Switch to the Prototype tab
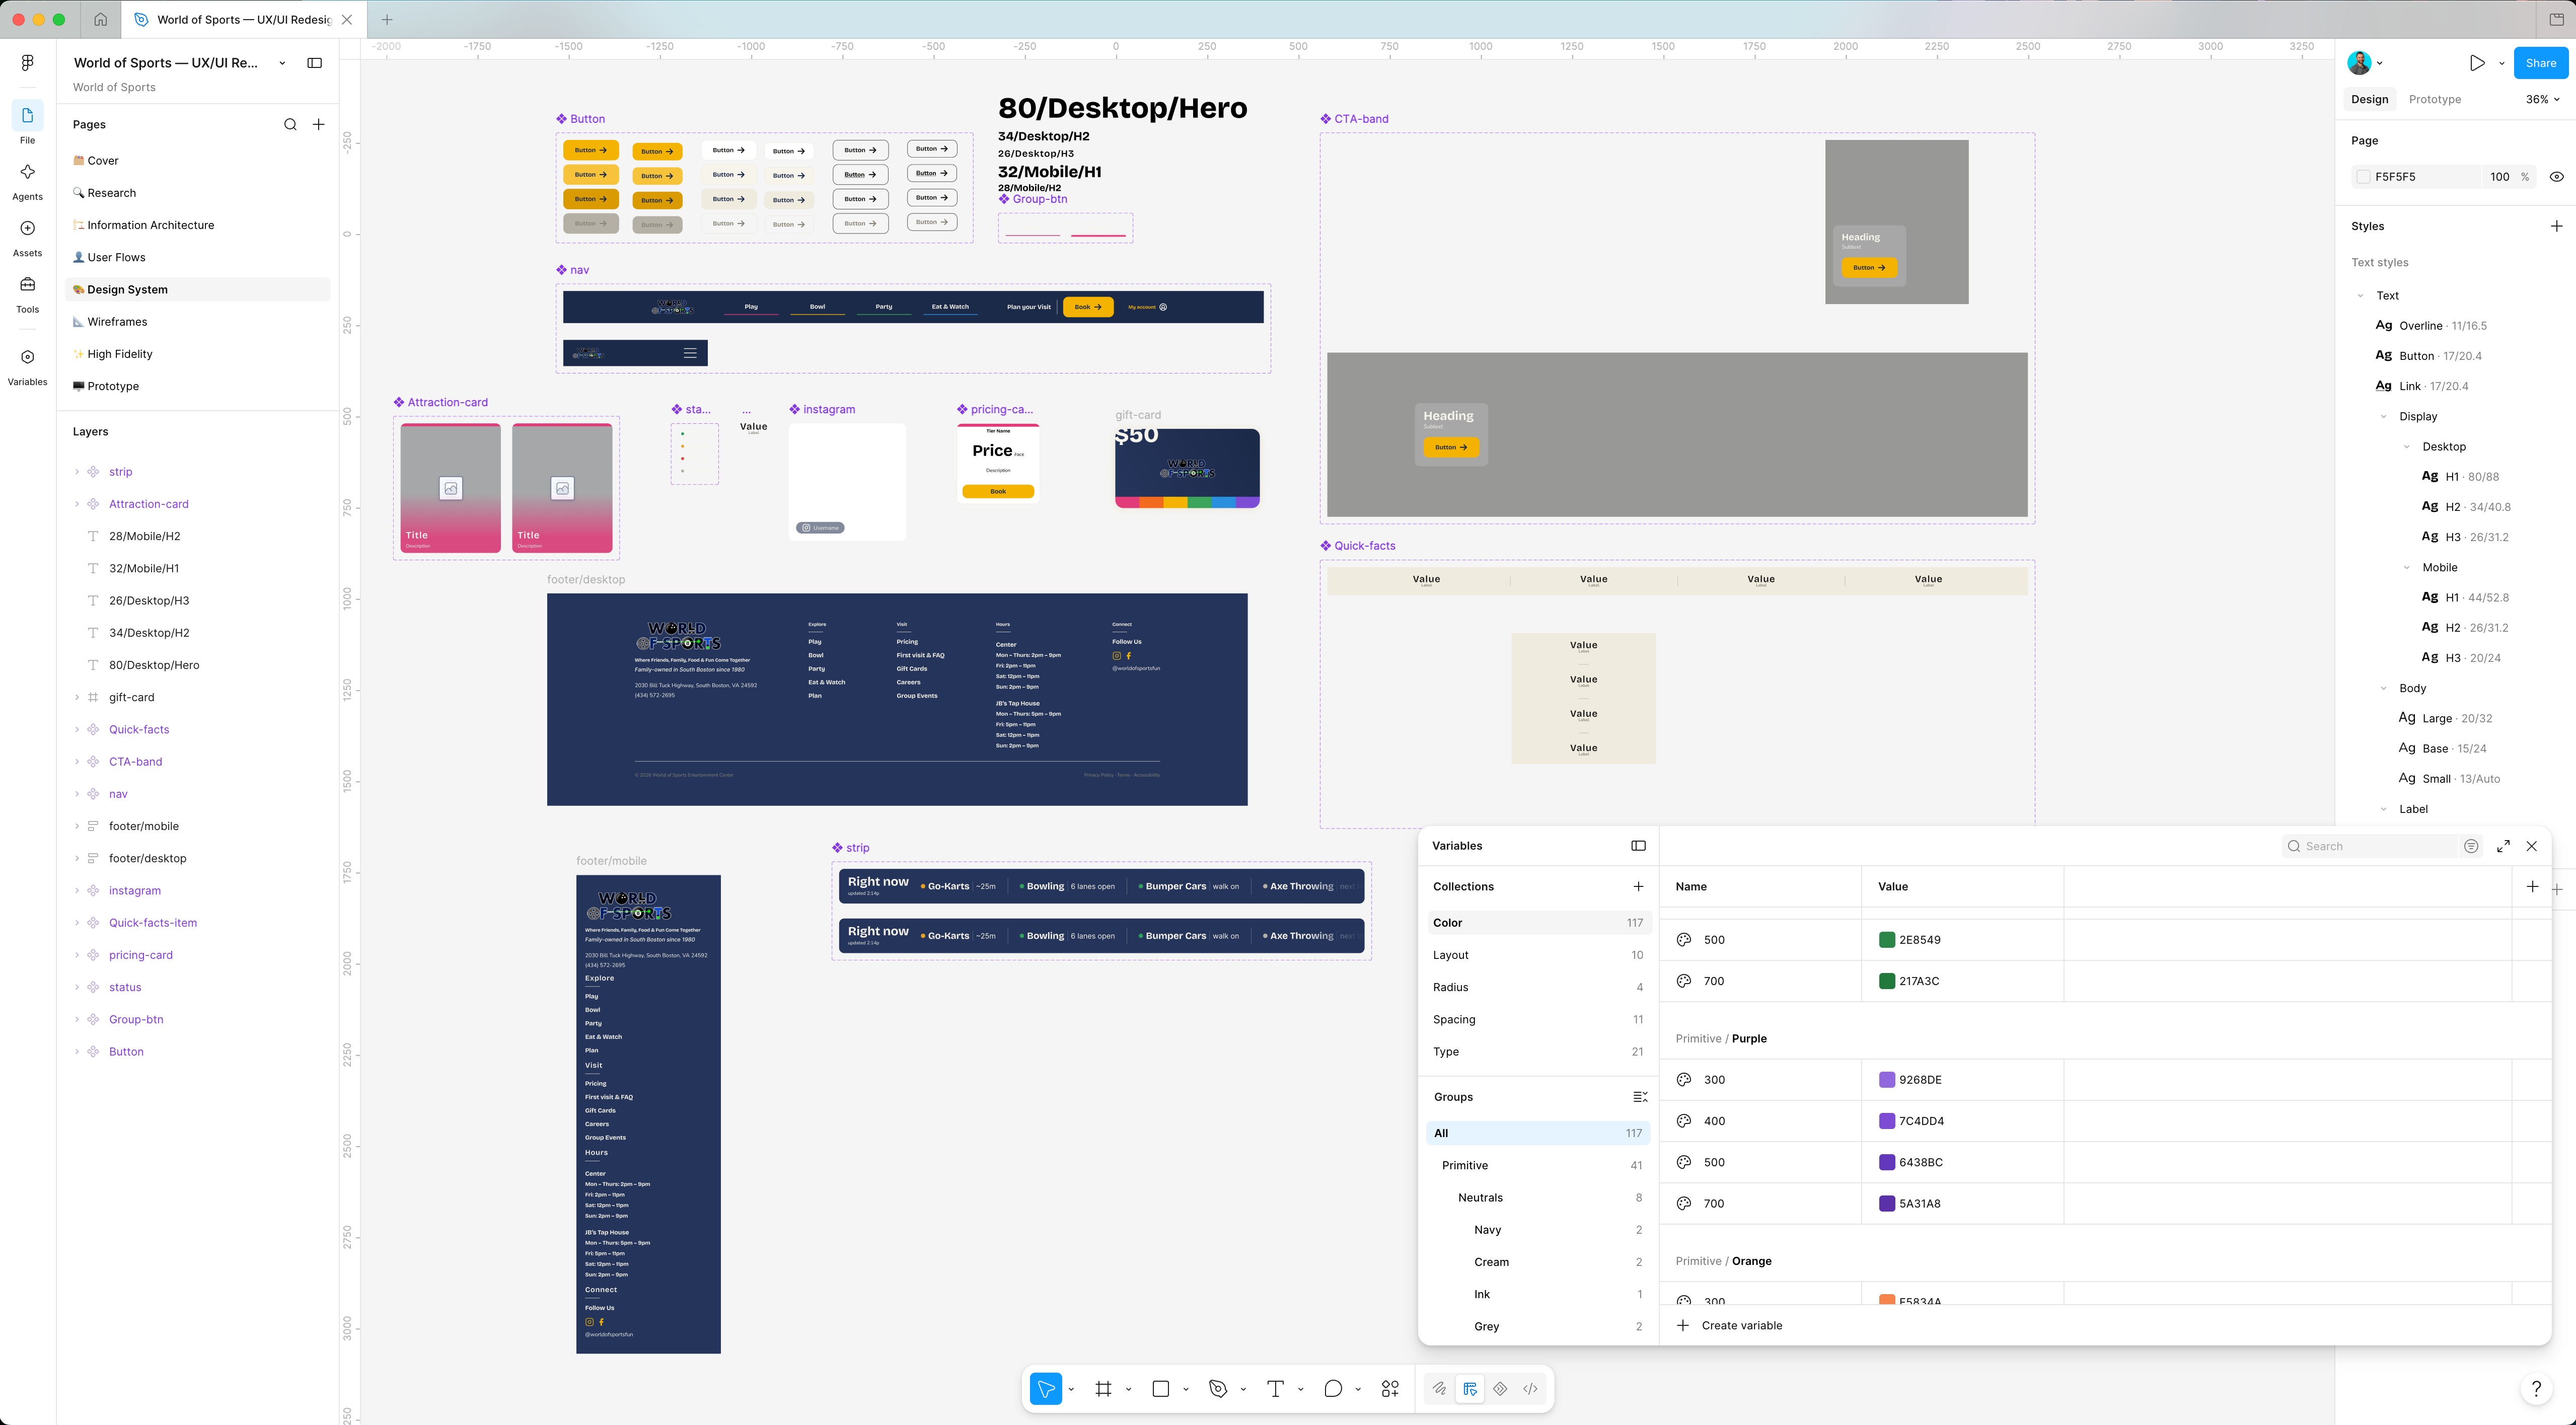The image size is (2576, 1425). (2434, 99)
